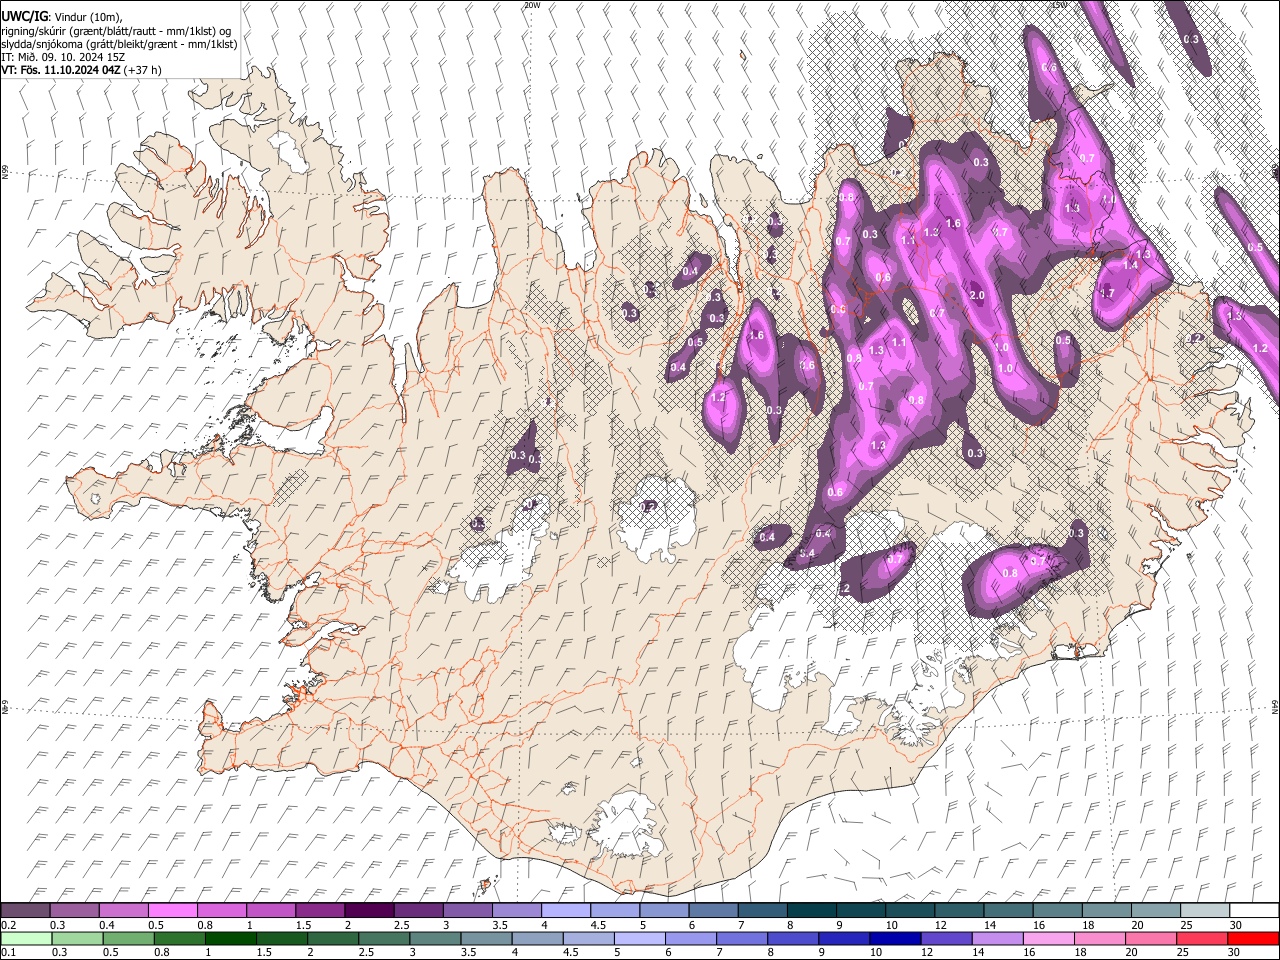Click the 'IT: Mið. 09. 10. 2024 15Z' line
1280x960 pixels.
click(x=63, y=57)
